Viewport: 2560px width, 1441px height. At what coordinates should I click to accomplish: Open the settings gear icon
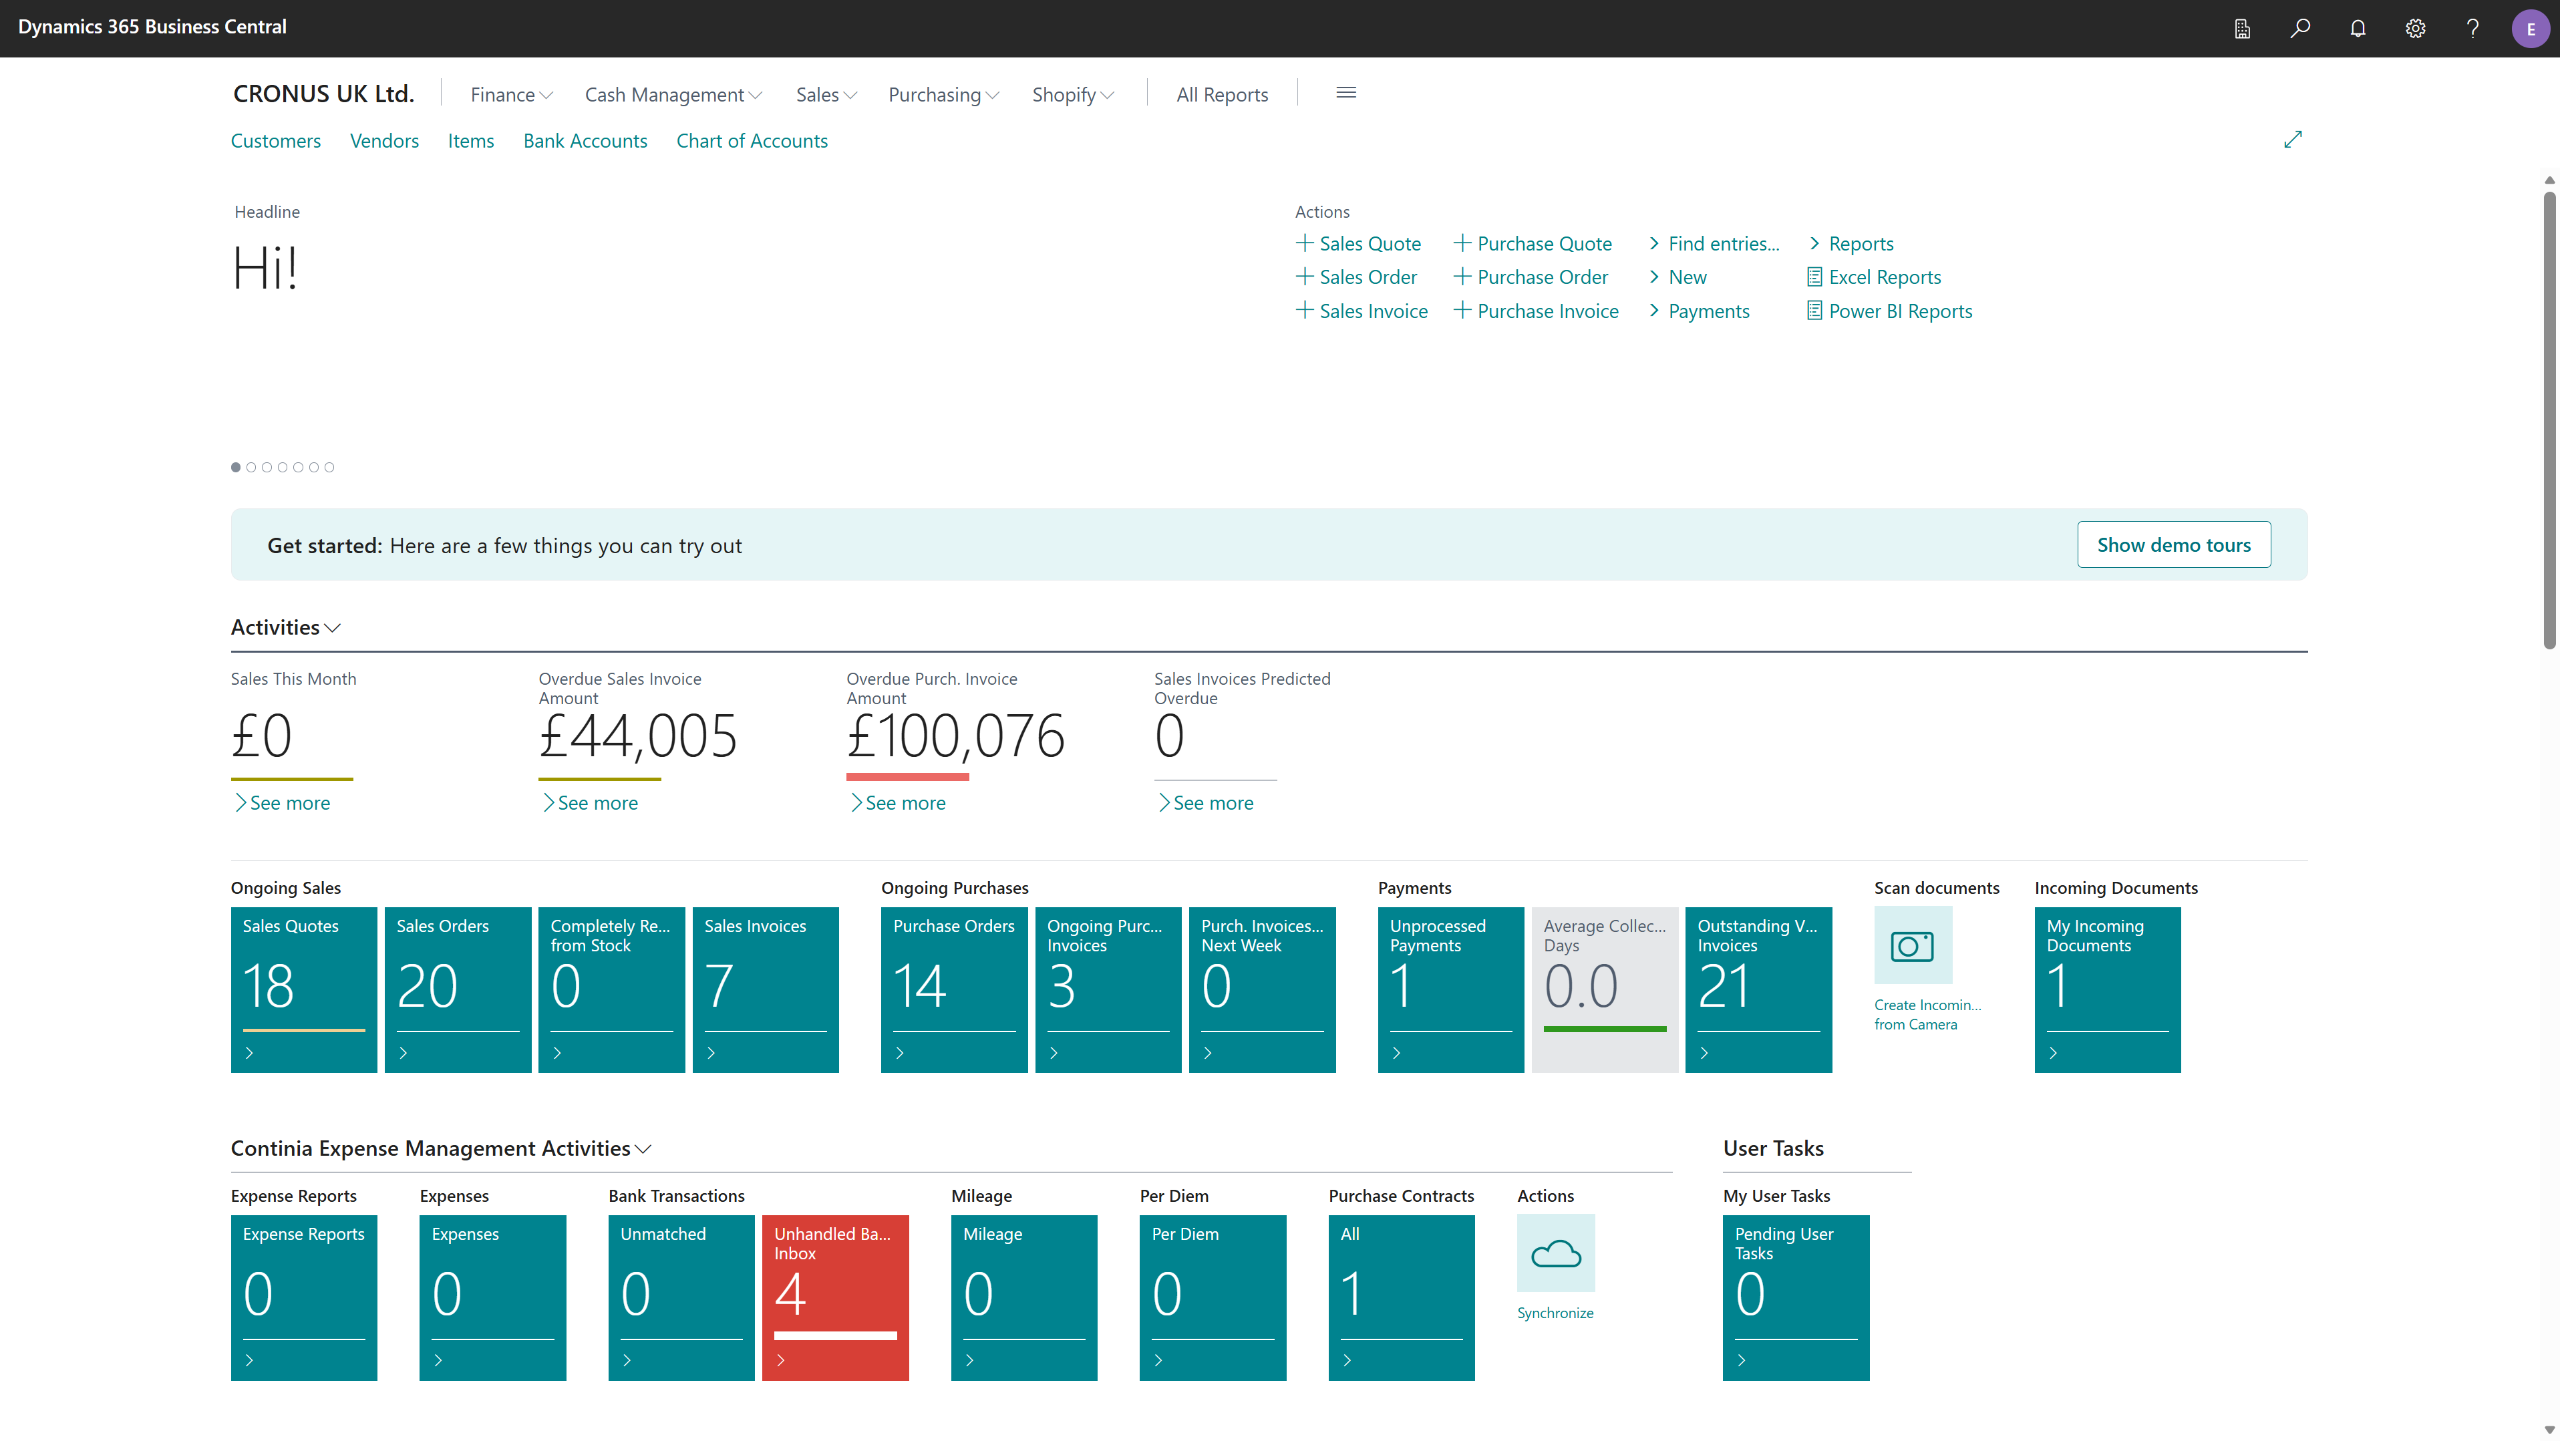point(2415,28)
